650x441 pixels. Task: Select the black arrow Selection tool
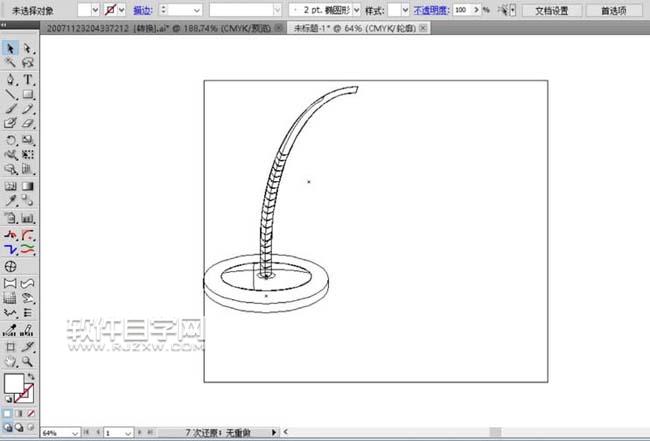[11, 47]
